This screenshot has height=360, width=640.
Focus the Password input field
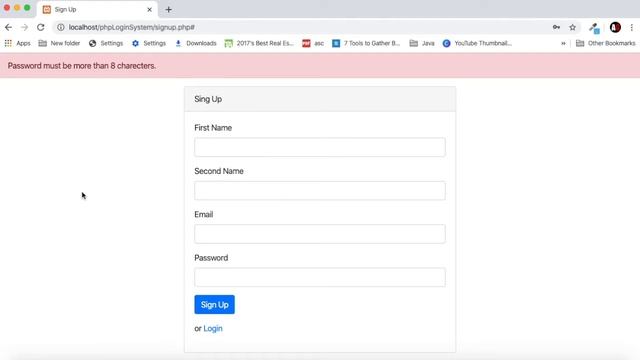coord(320,278)
